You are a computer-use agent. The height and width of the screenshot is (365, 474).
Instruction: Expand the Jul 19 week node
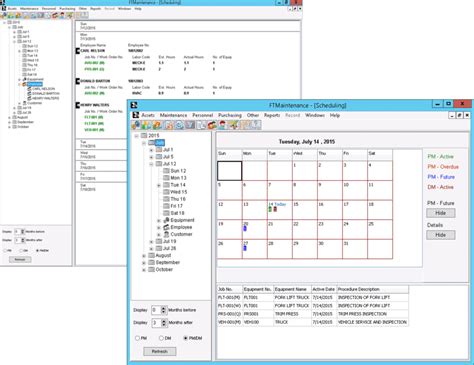point(151,241)
